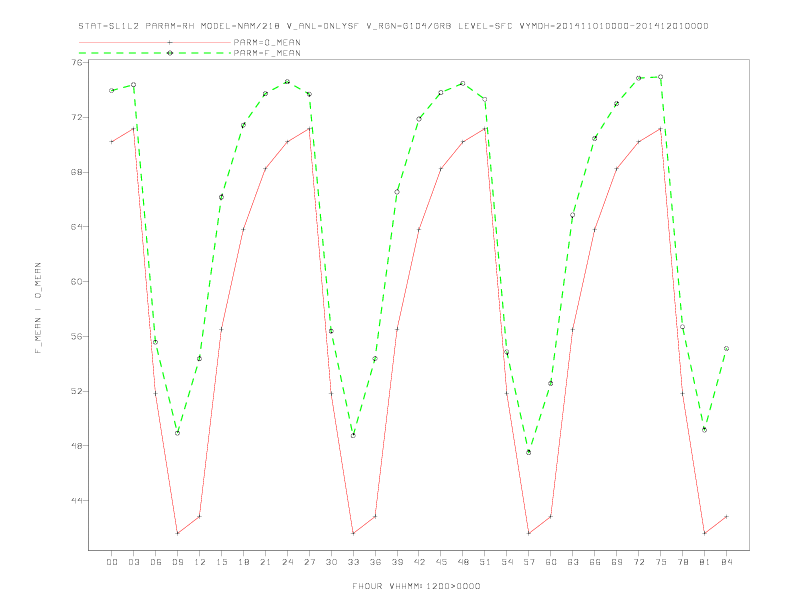The width and height of the screenshot is (792, 612).
Task: Click the x-axis forecast hour label 60
Action: point(551,562)
